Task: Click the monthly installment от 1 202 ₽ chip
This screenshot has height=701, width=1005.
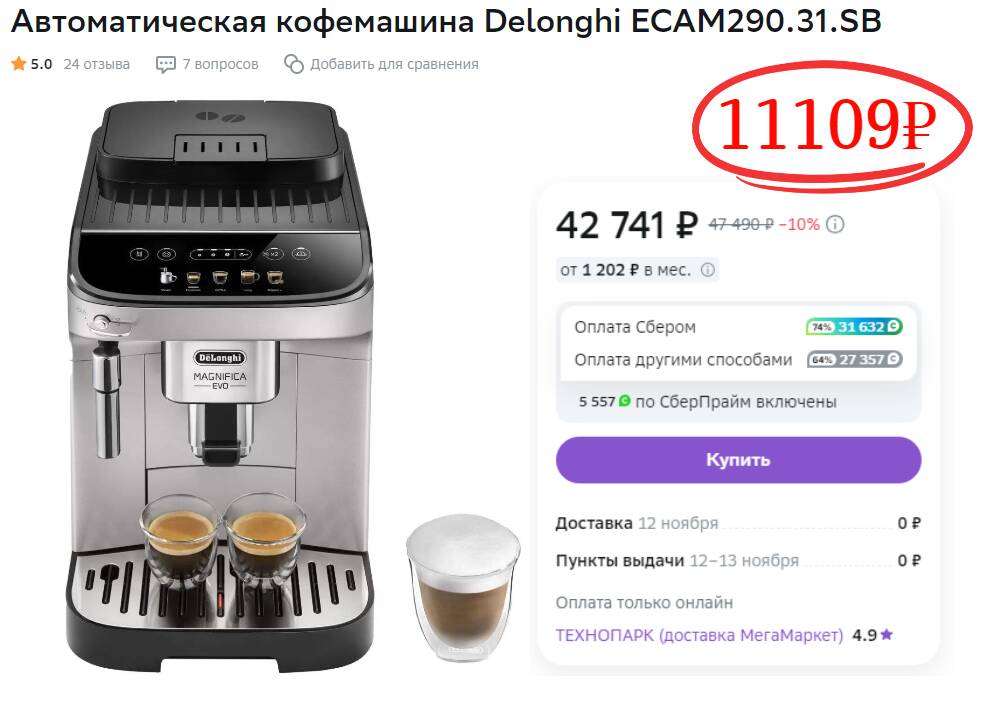Action: [636, 270]
